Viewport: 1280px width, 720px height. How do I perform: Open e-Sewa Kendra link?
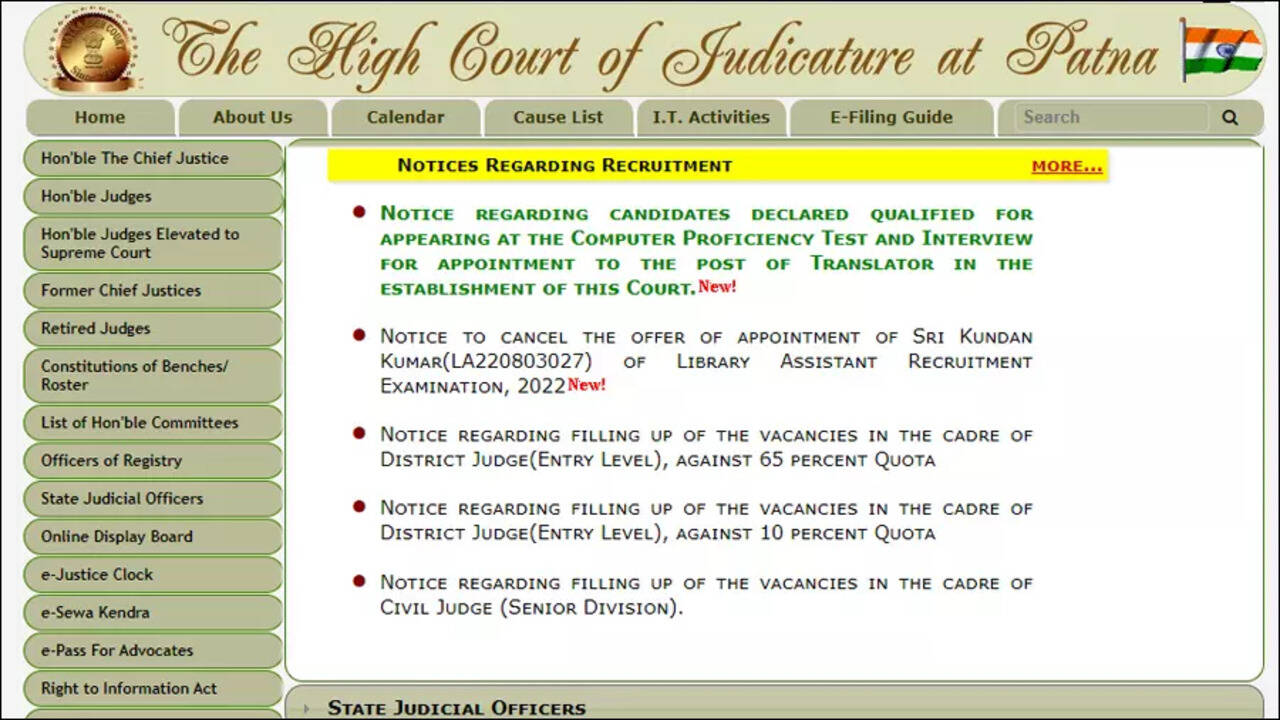153,612
